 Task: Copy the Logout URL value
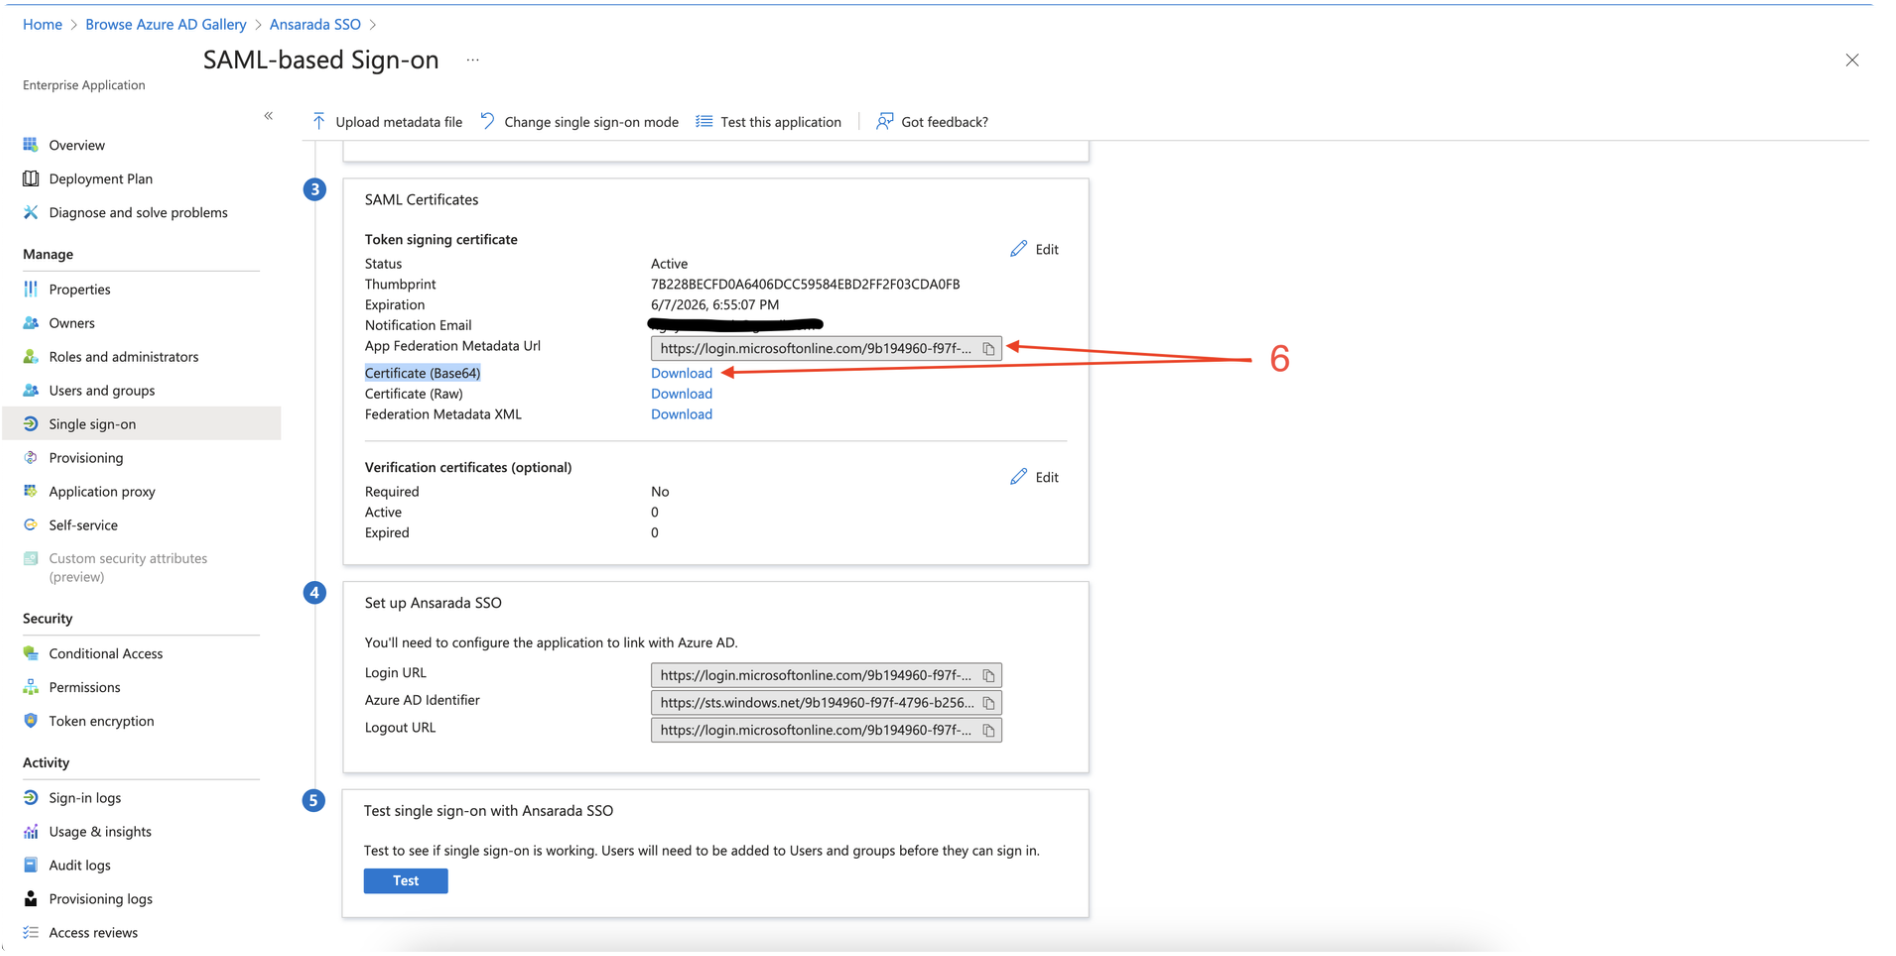tap(988, 731)
